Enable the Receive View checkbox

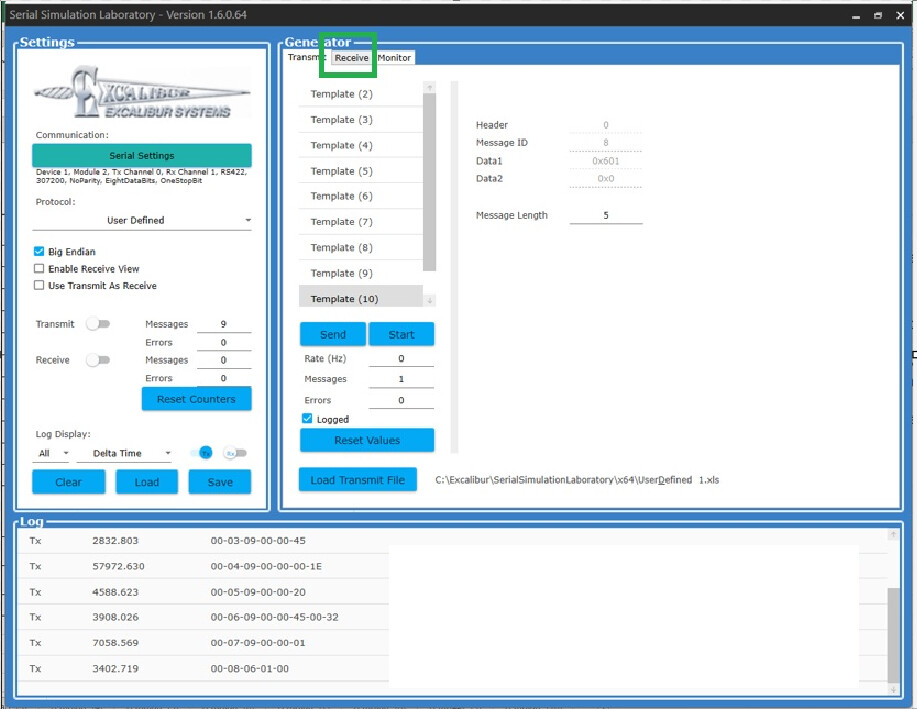pyautogui.click(x=39, y=268)
